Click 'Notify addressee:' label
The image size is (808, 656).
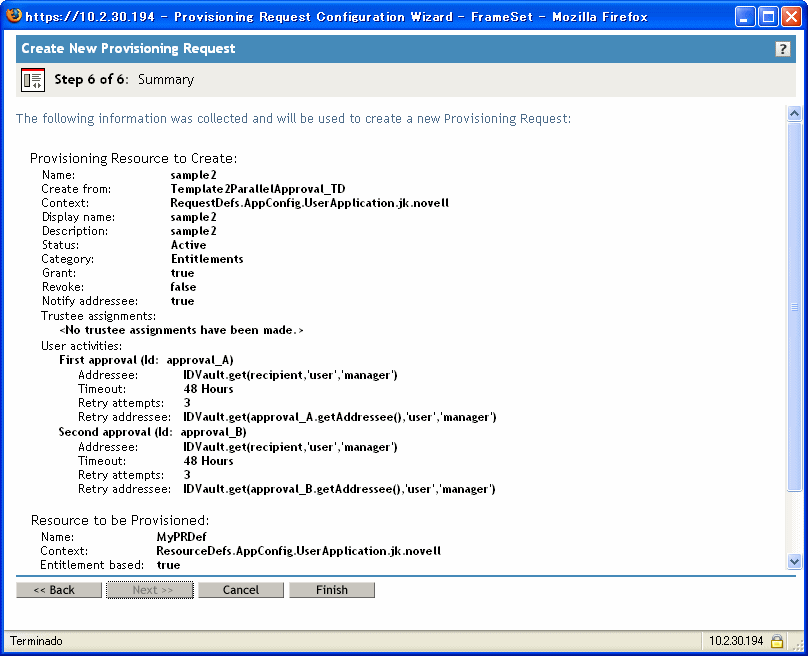tap(90, 301)
